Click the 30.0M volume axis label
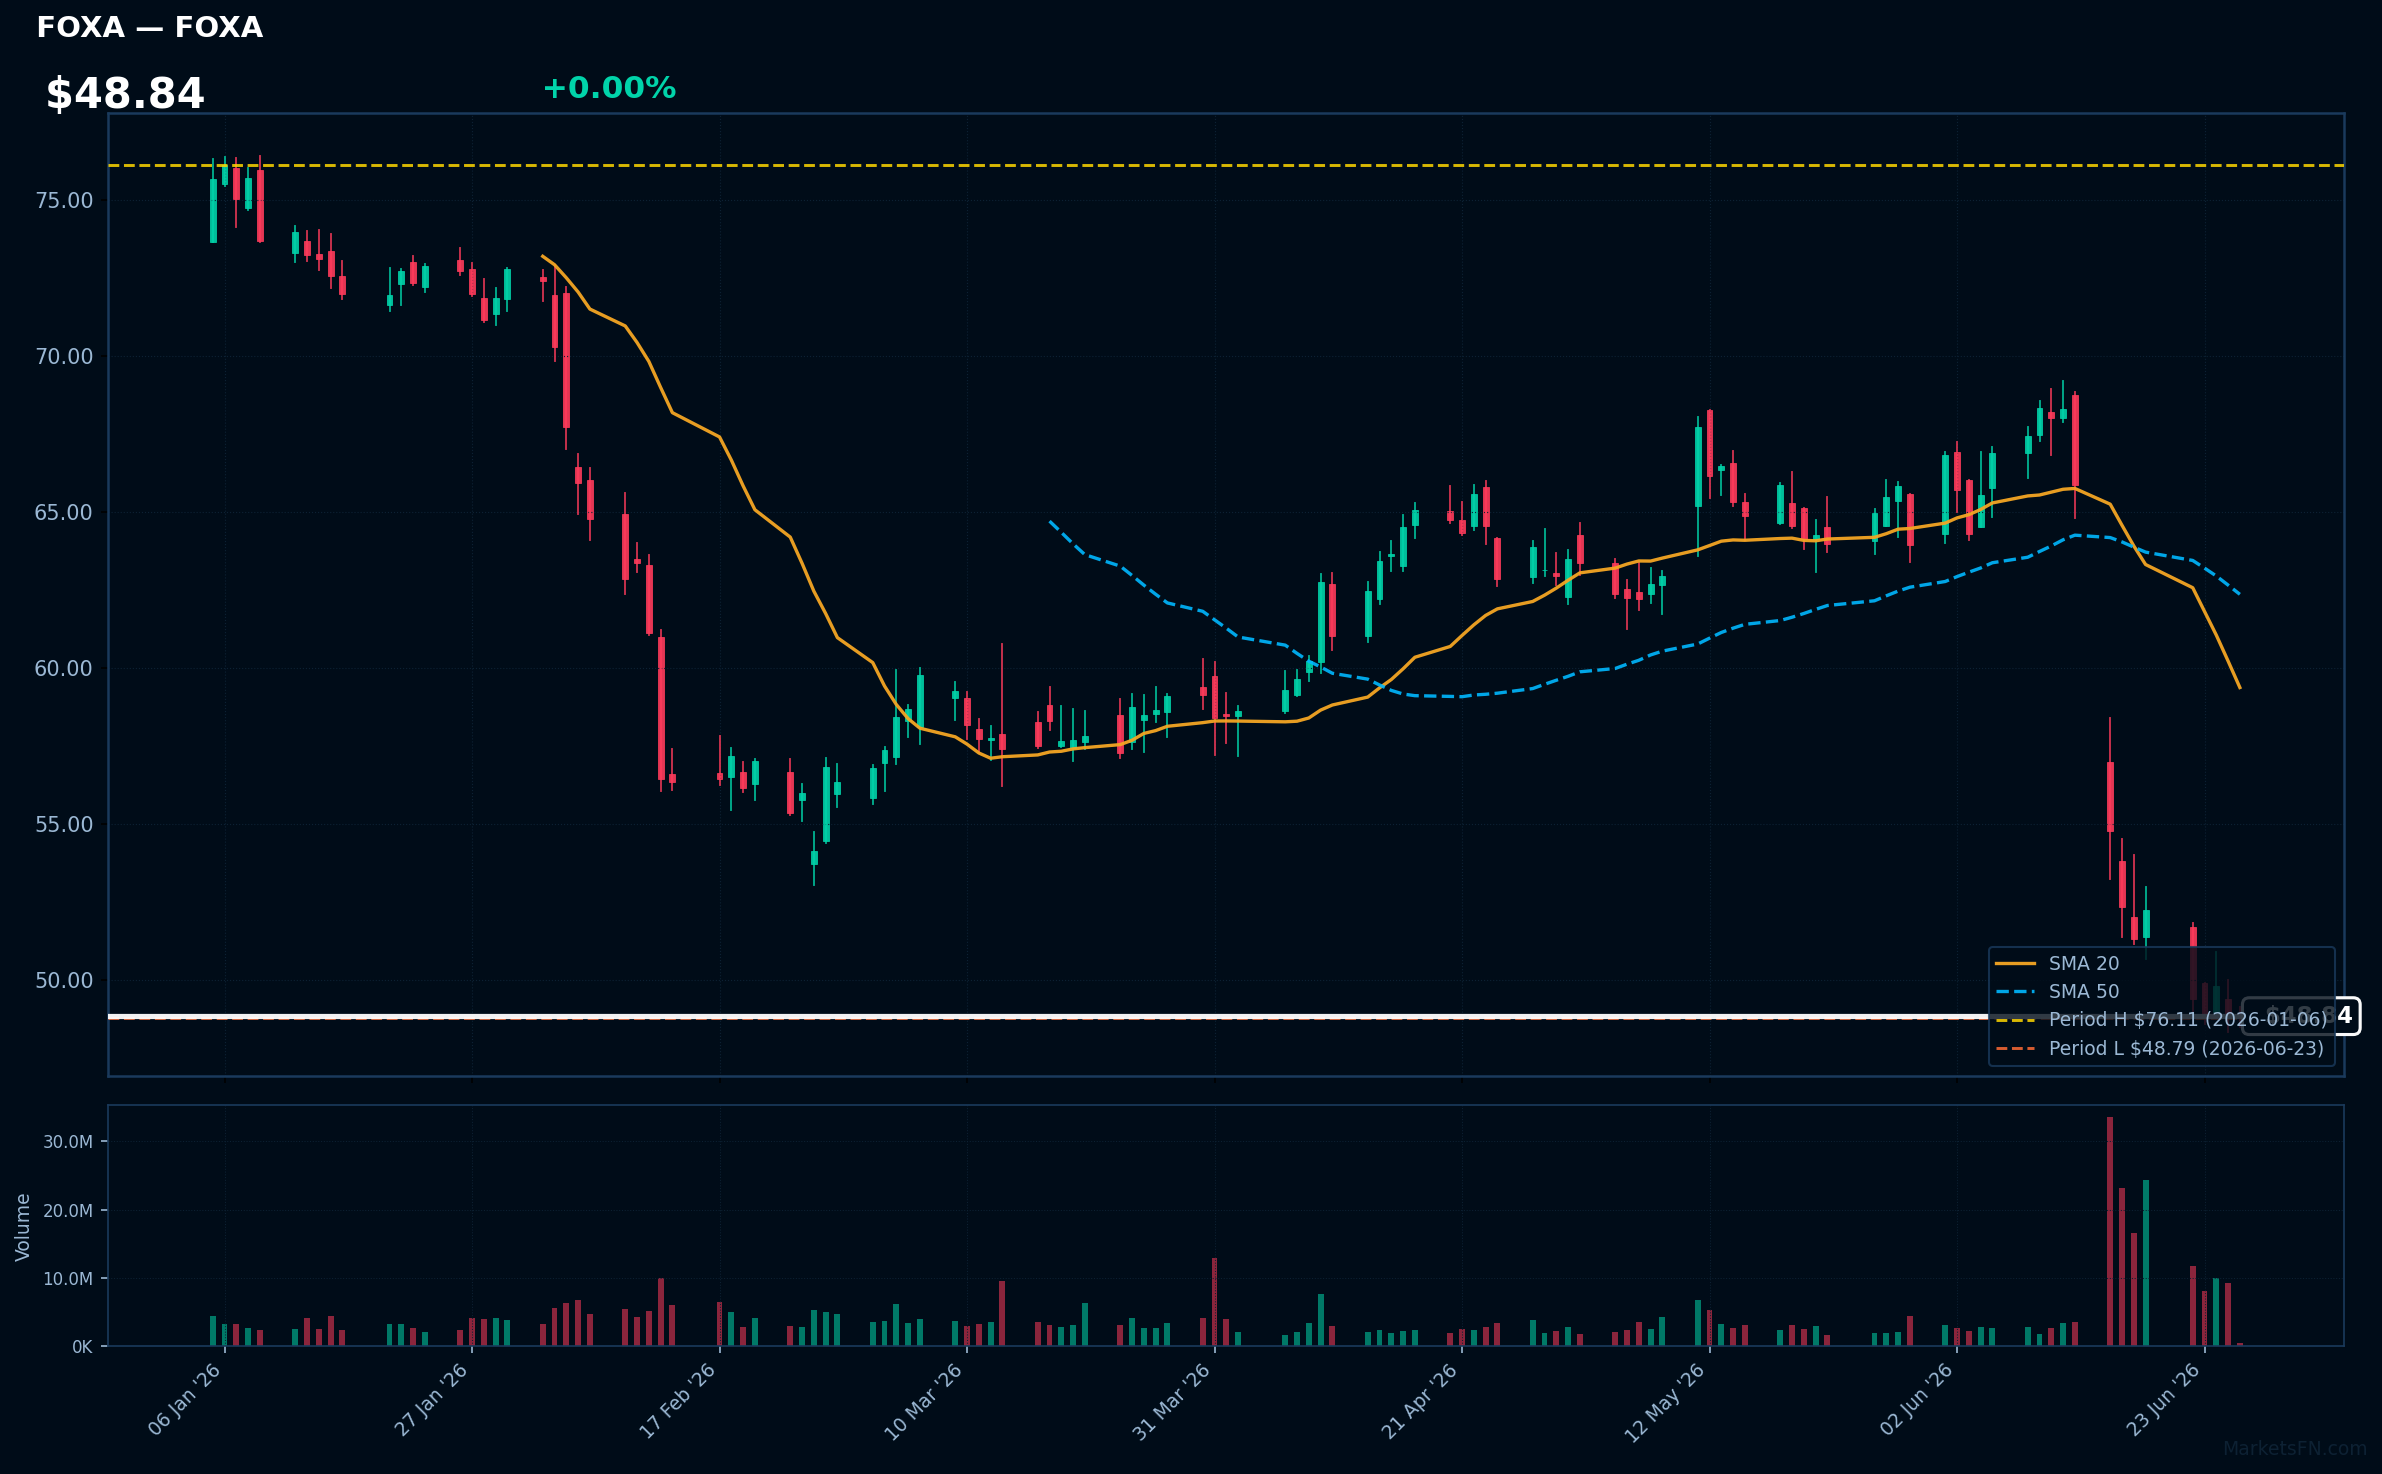This screenshot has width=2382, height=1474. [68, 1142]
